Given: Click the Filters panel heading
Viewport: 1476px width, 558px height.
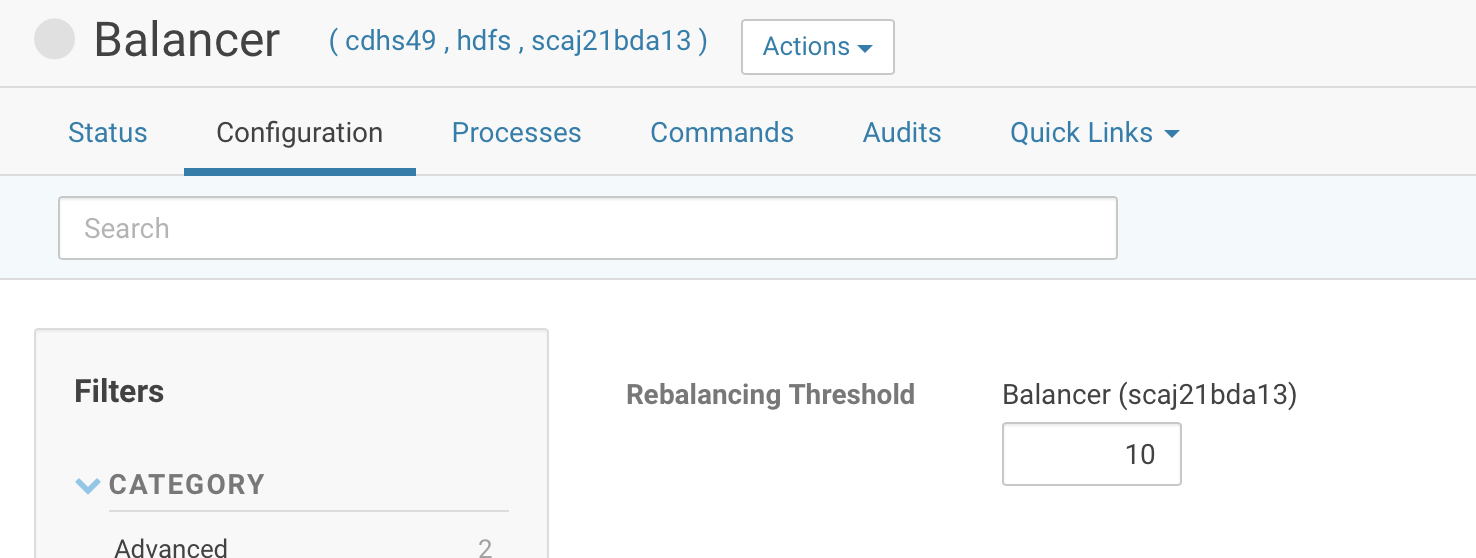Looking at the screenshot, I should click(119, 391).
